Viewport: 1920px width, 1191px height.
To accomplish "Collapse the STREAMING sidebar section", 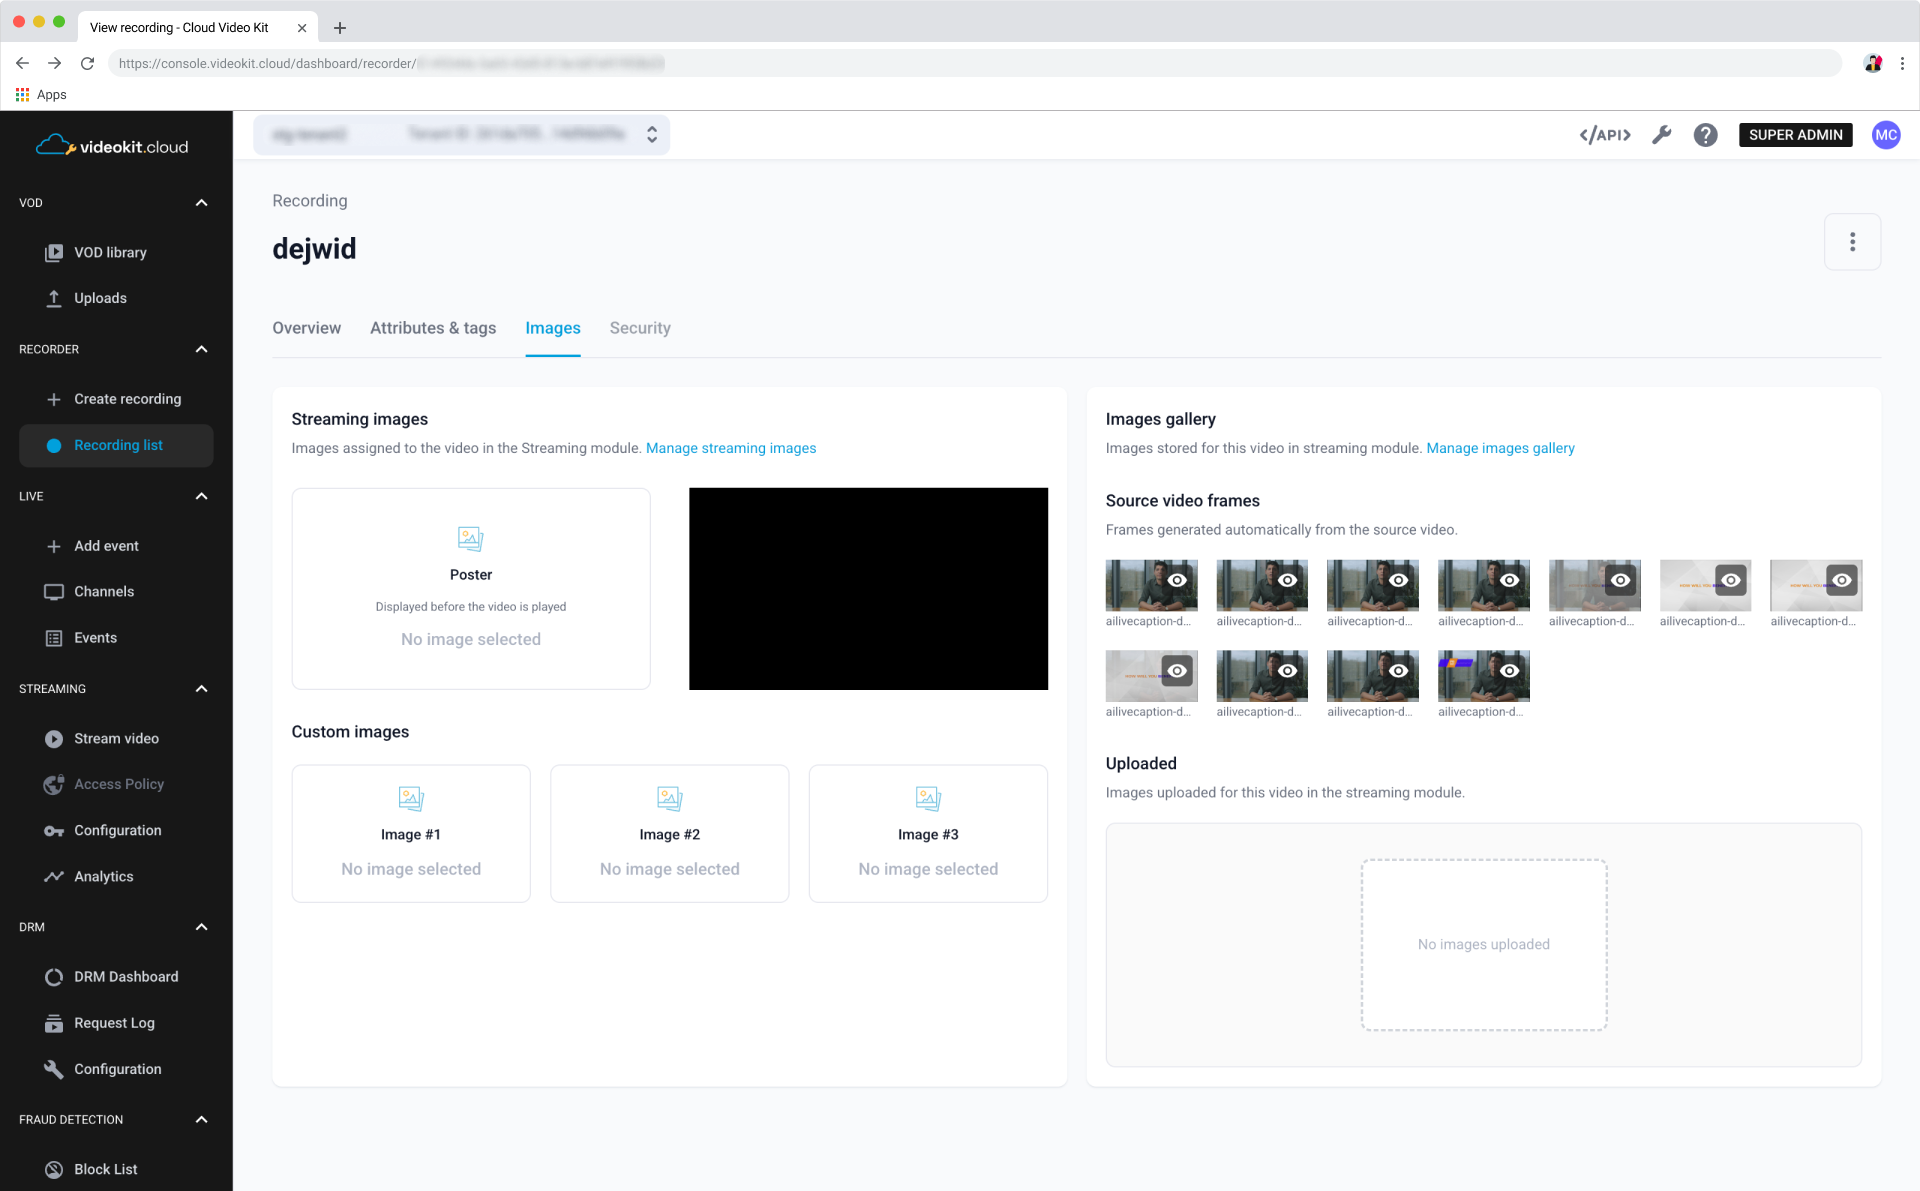I will pyautogui.click(x=201, y=689).
